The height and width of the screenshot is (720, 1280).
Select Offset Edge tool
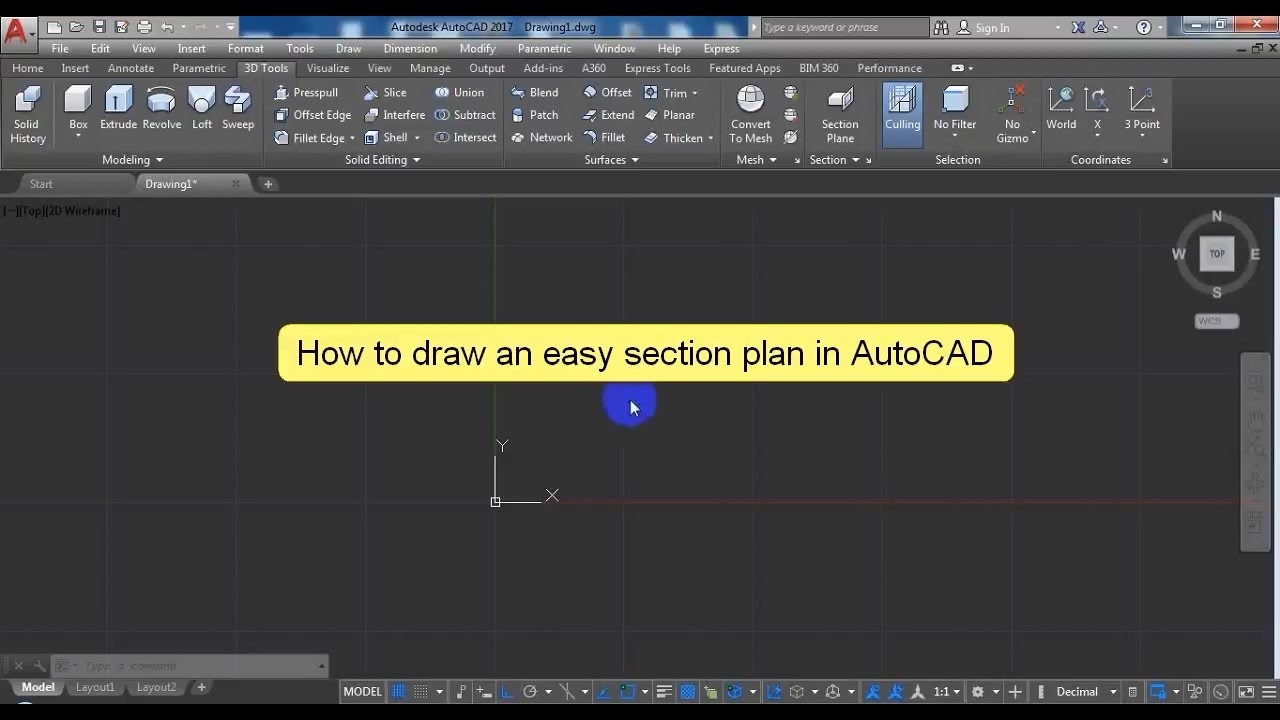point(312,115)
